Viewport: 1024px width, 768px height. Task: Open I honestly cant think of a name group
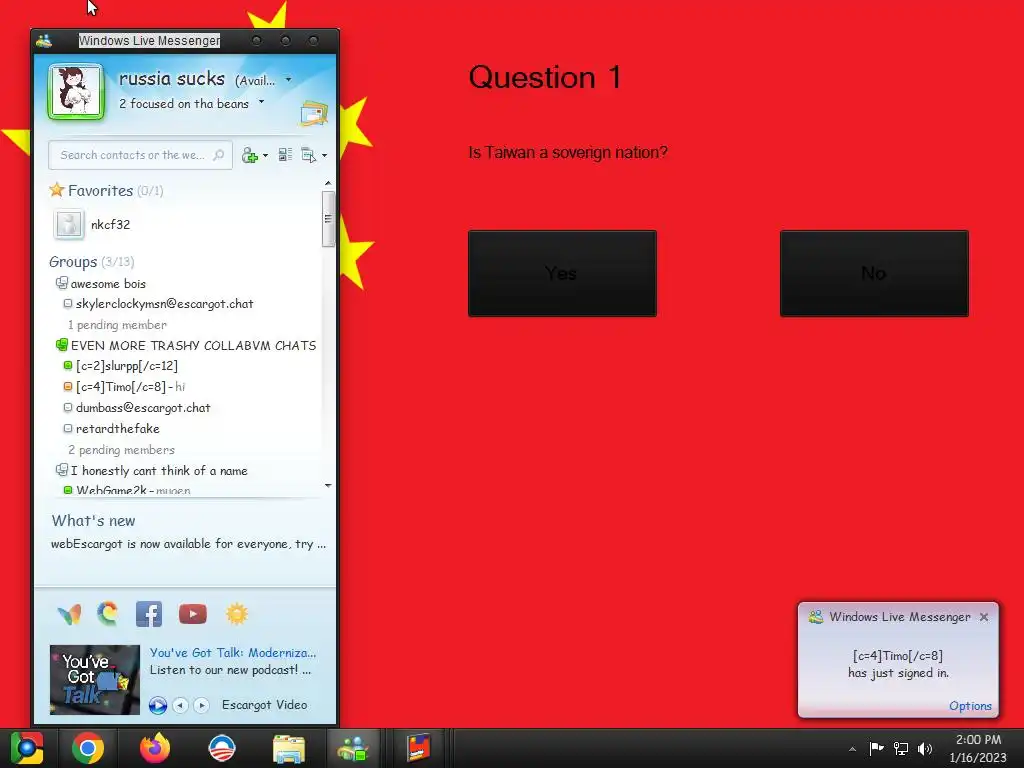159,471
